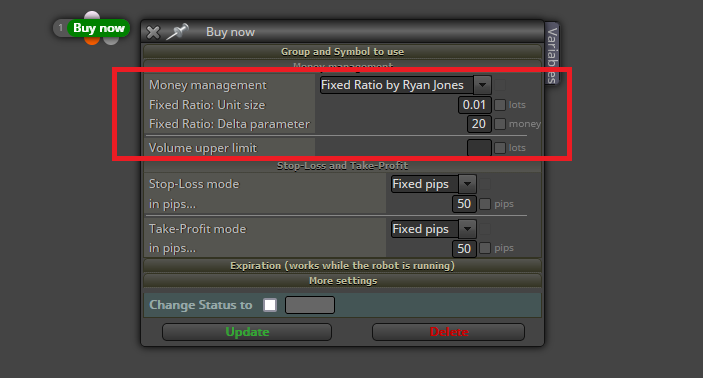
Task: Collapse the Stop-Loss and Take-Profit section
Action: [x=343, y=166]
